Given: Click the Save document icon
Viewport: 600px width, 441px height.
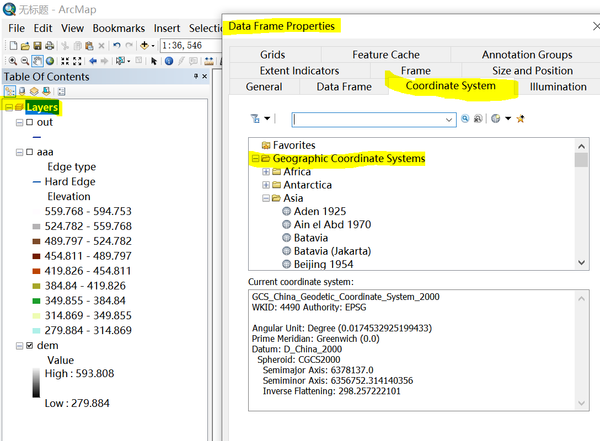Looking at the screenshot, I should (x=36, y=45).
